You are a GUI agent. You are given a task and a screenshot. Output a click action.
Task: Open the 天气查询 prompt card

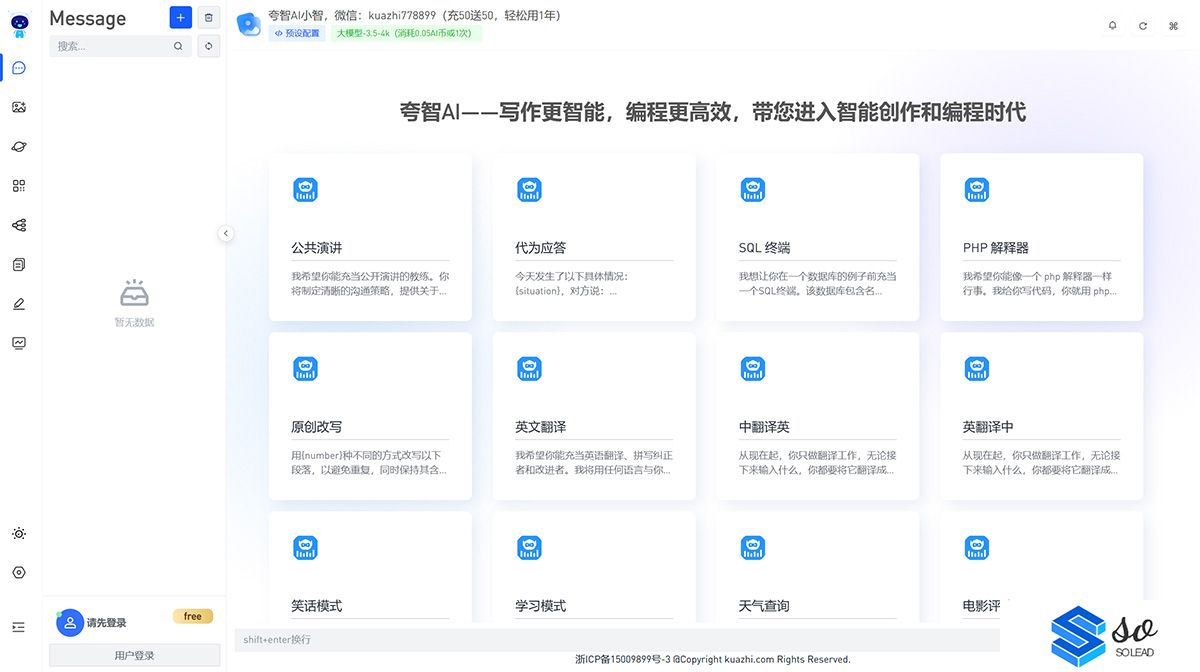coord(817,567)
